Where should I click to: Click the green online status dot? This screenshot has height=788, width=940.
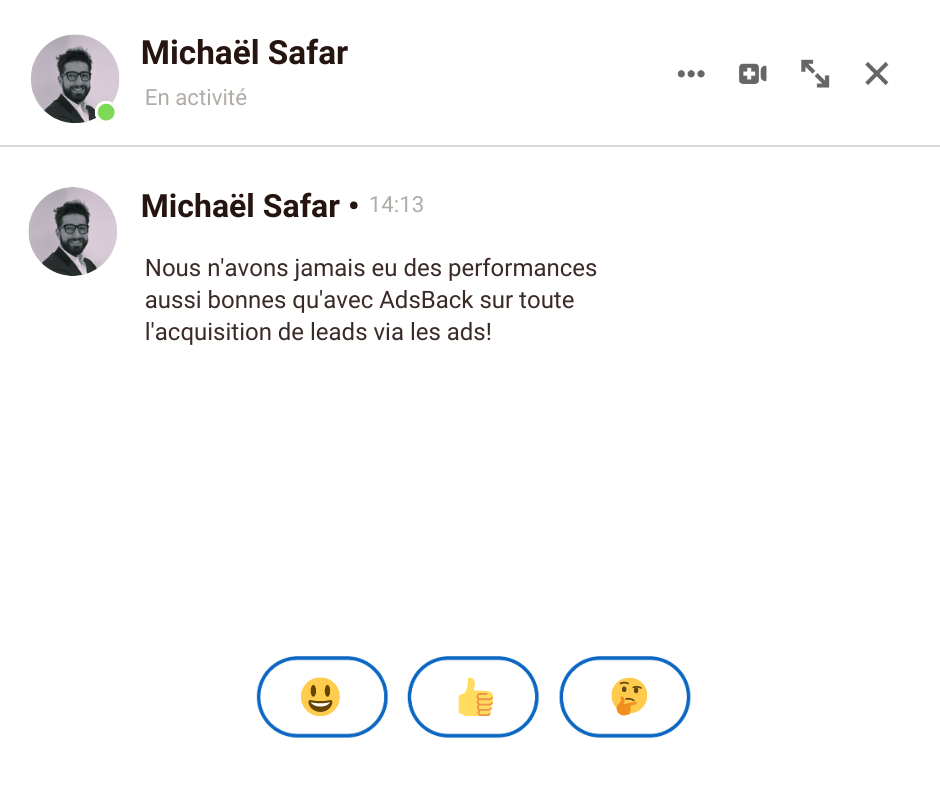(x=106, y=112)
